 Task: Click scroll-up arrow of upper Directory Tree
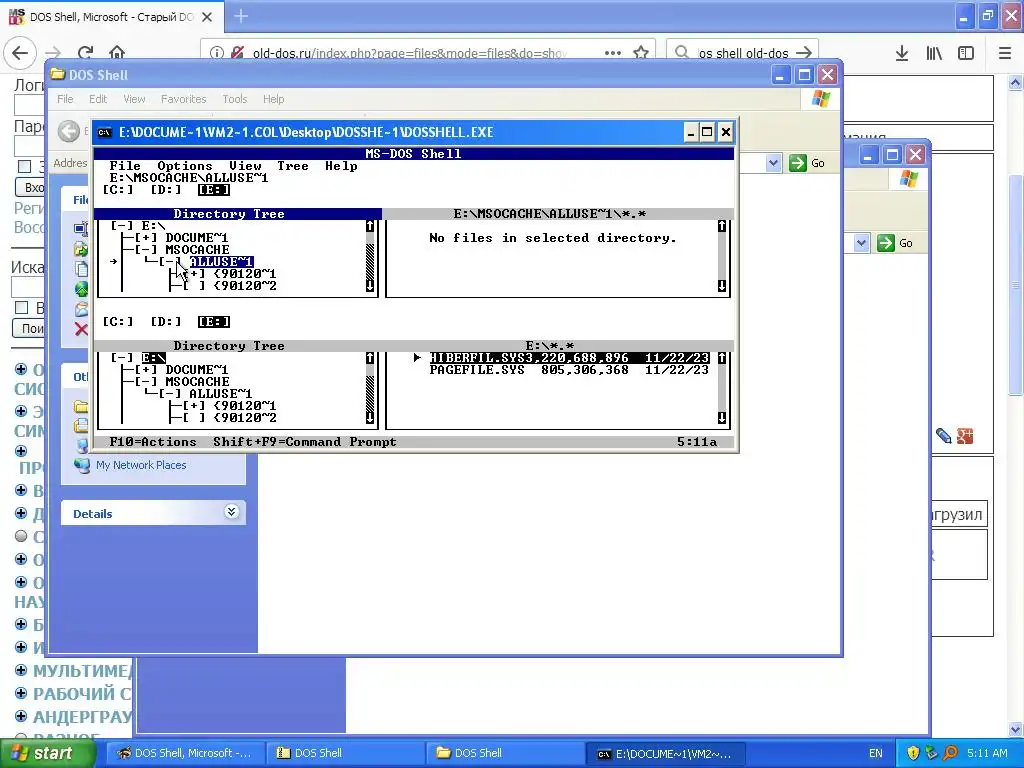370,226
